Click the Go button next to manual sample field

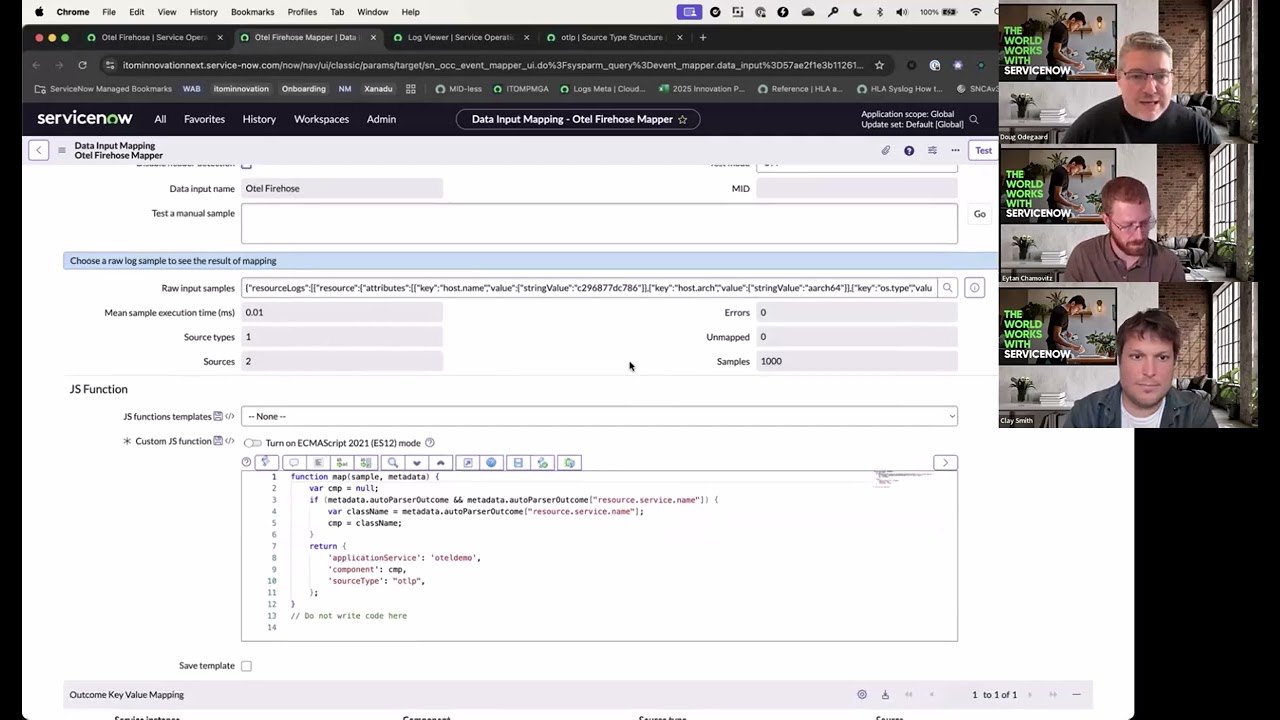979,213
